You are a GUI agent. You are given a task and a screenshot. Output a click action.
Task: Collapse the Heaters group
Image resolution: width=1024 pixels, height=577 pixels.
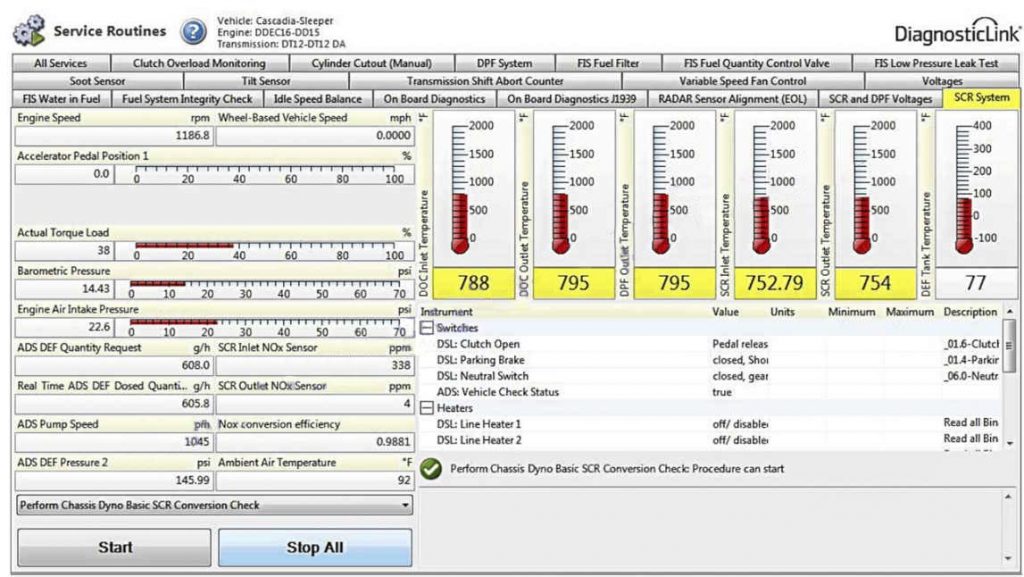(426, 407)
